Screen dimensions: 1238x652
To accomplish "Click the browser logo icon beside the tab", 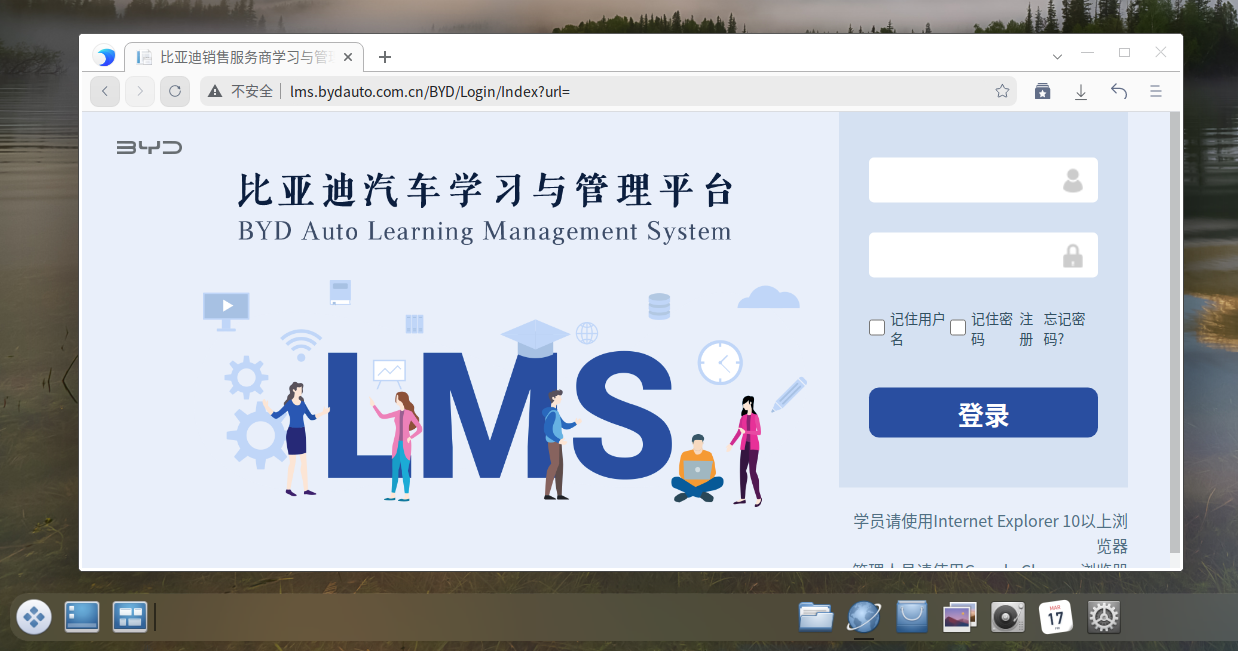I will click(104, 57).
